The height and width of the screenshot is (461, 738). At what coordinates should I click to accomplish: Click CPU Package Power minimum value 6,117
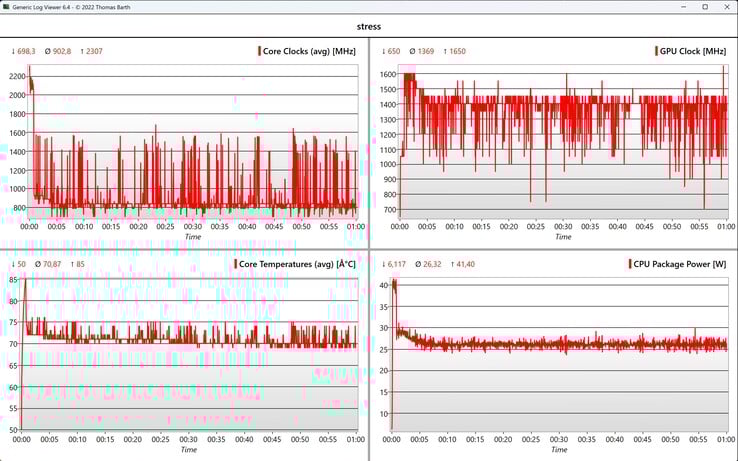pos(397,264)
